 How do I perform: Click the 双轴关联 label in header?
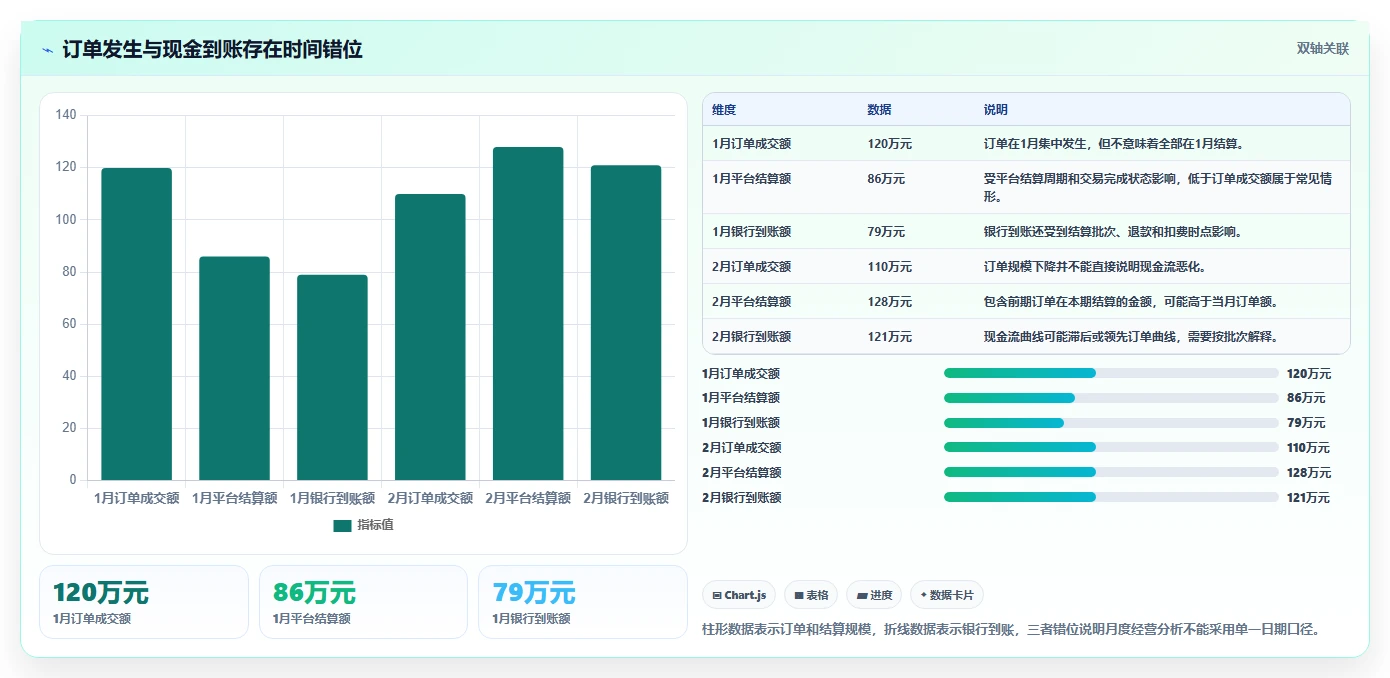pos(1322,48)
